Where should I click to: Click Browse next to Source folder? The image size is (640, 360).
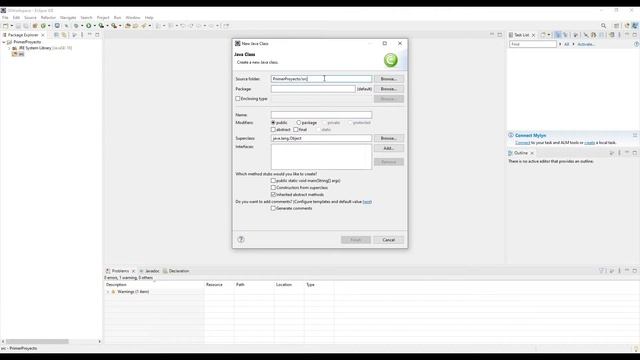point(389,79)
